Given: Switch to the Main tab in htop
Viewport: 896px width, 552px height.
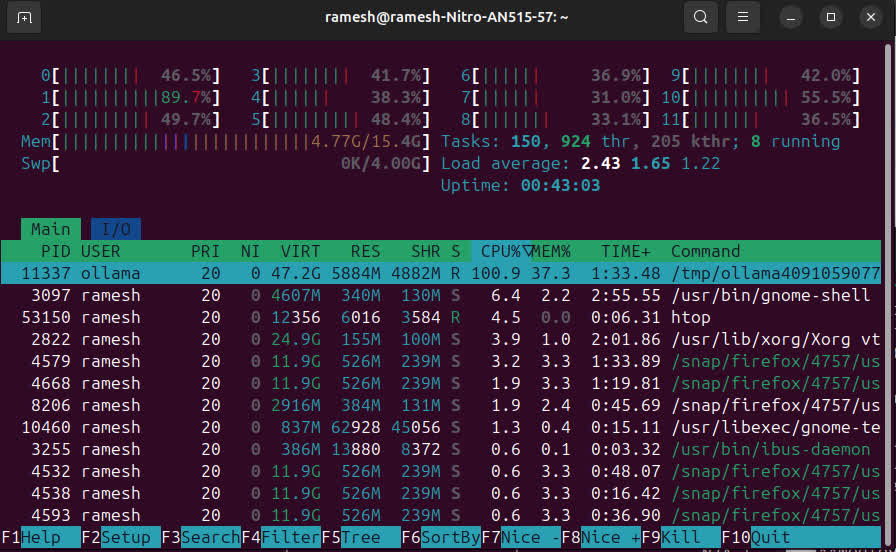Looking at the screenshot, I should click(51, 229).
